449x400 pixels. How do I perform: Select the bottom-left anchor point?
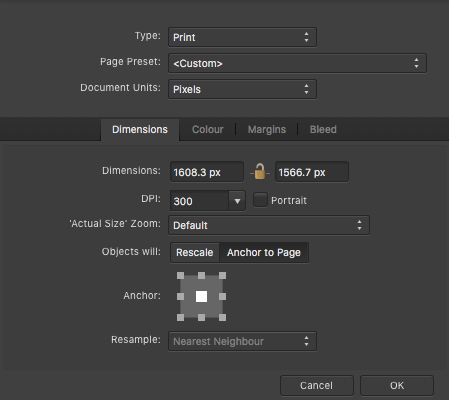click(180, 317)
